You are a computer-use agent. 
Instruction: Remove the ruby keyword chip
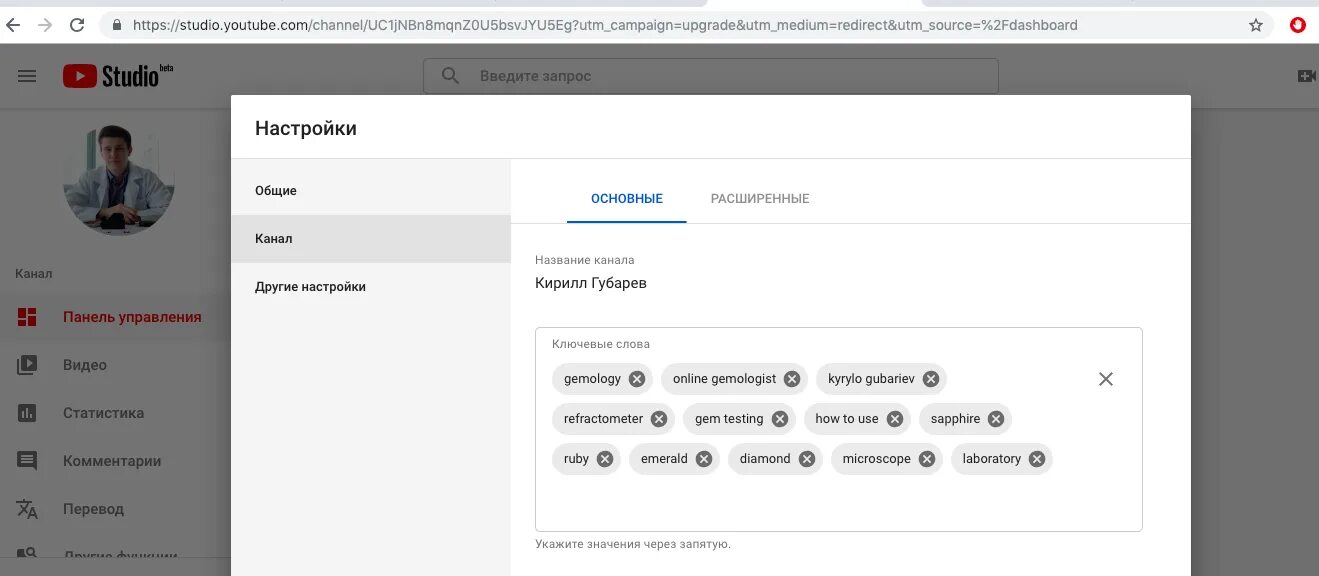[605, 459]
